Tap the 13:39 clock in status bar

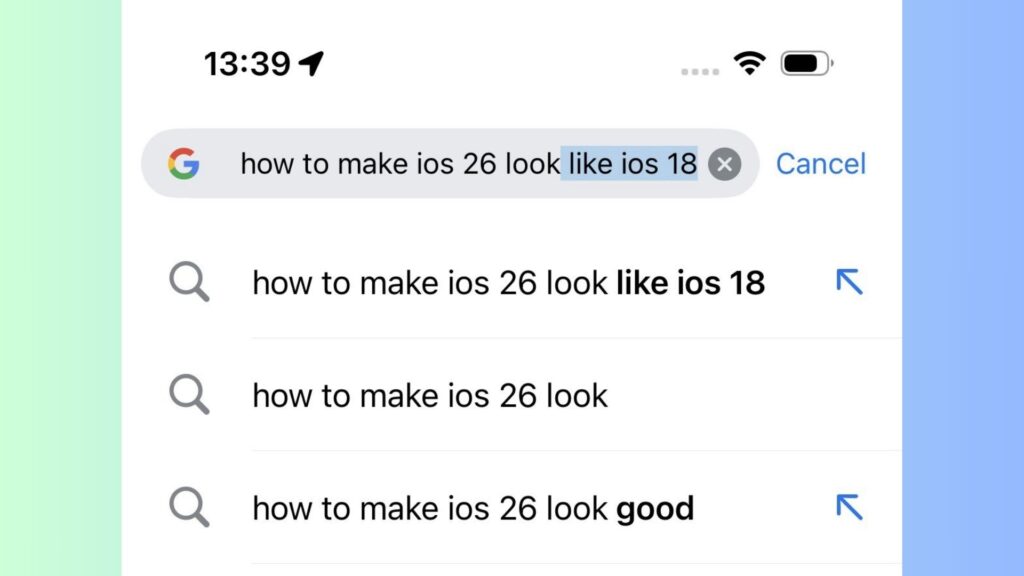click(x=247, y=64)
